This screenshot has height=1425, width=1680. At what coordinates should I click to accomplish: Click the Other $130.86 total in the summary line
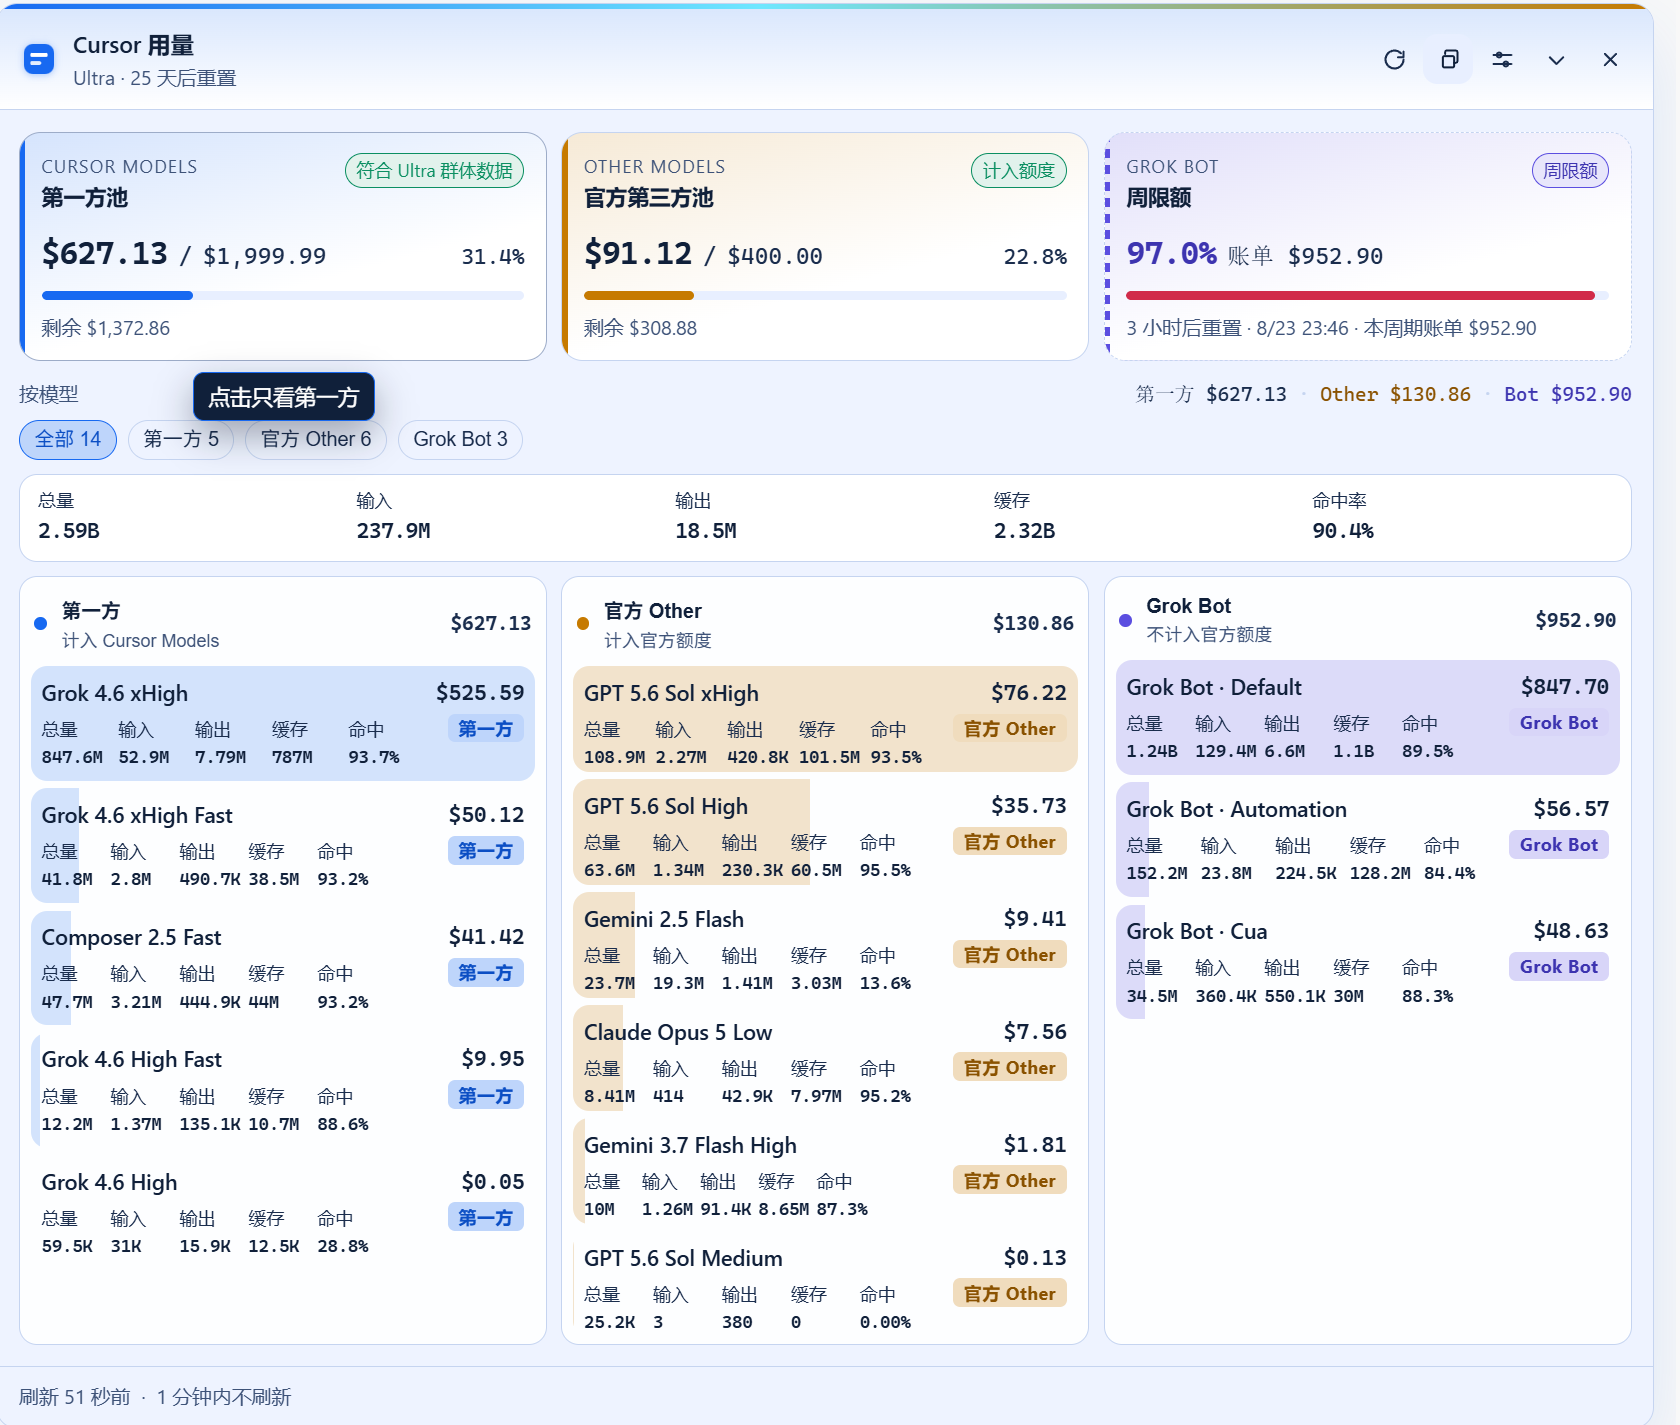click(x=1395, y=394)
